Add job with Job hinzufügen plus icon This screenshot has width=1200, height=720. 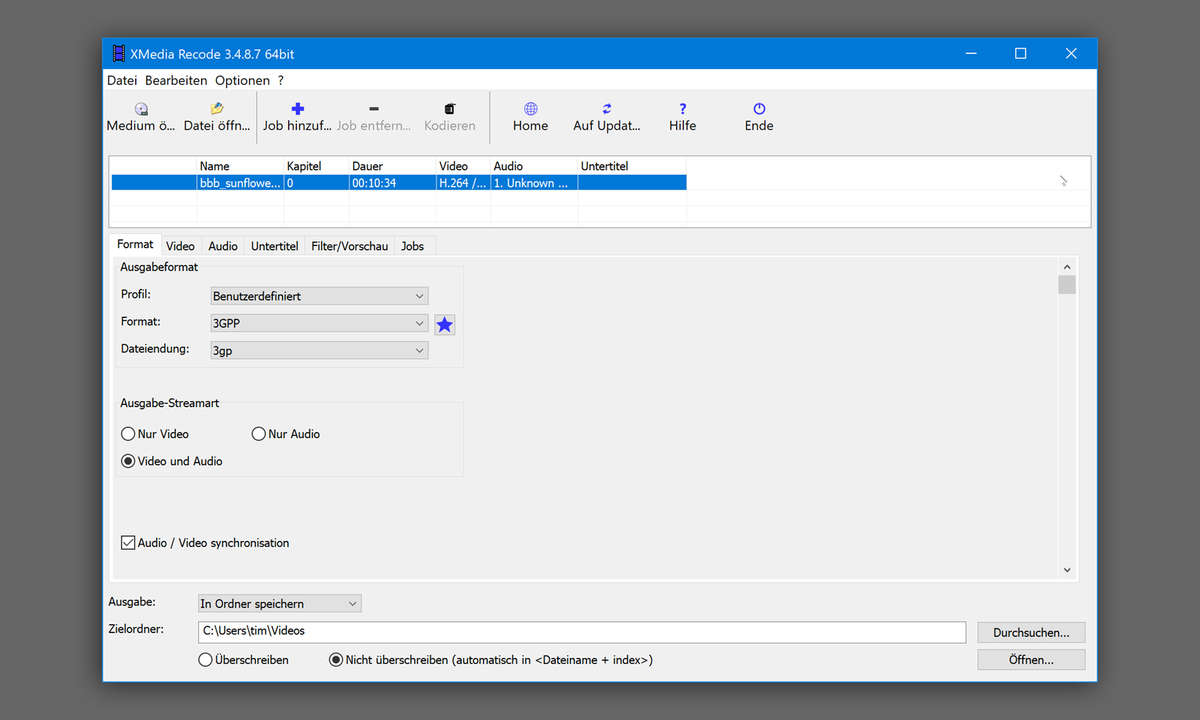click(x=297, y=109)
